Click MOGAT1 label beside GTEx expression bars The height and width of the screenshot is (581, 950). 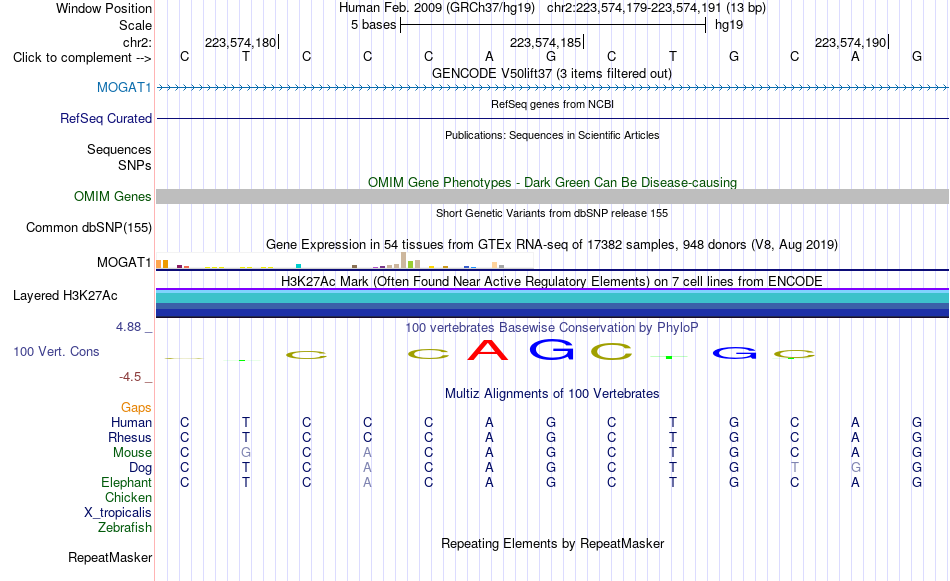[x=124, y=262]
